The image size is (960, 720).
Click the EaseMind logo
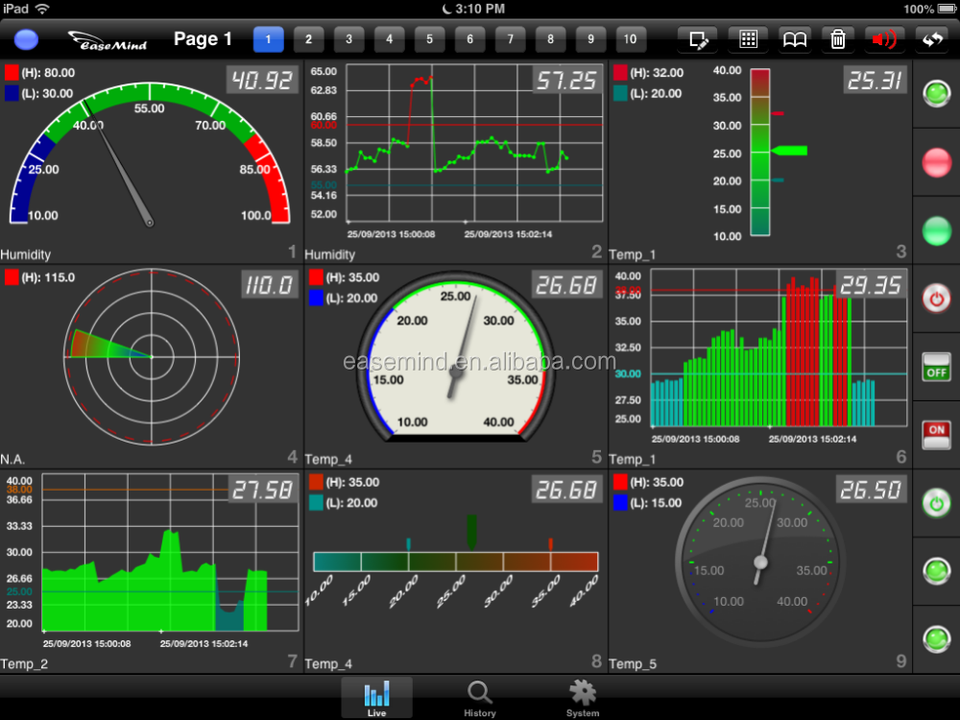107,41
